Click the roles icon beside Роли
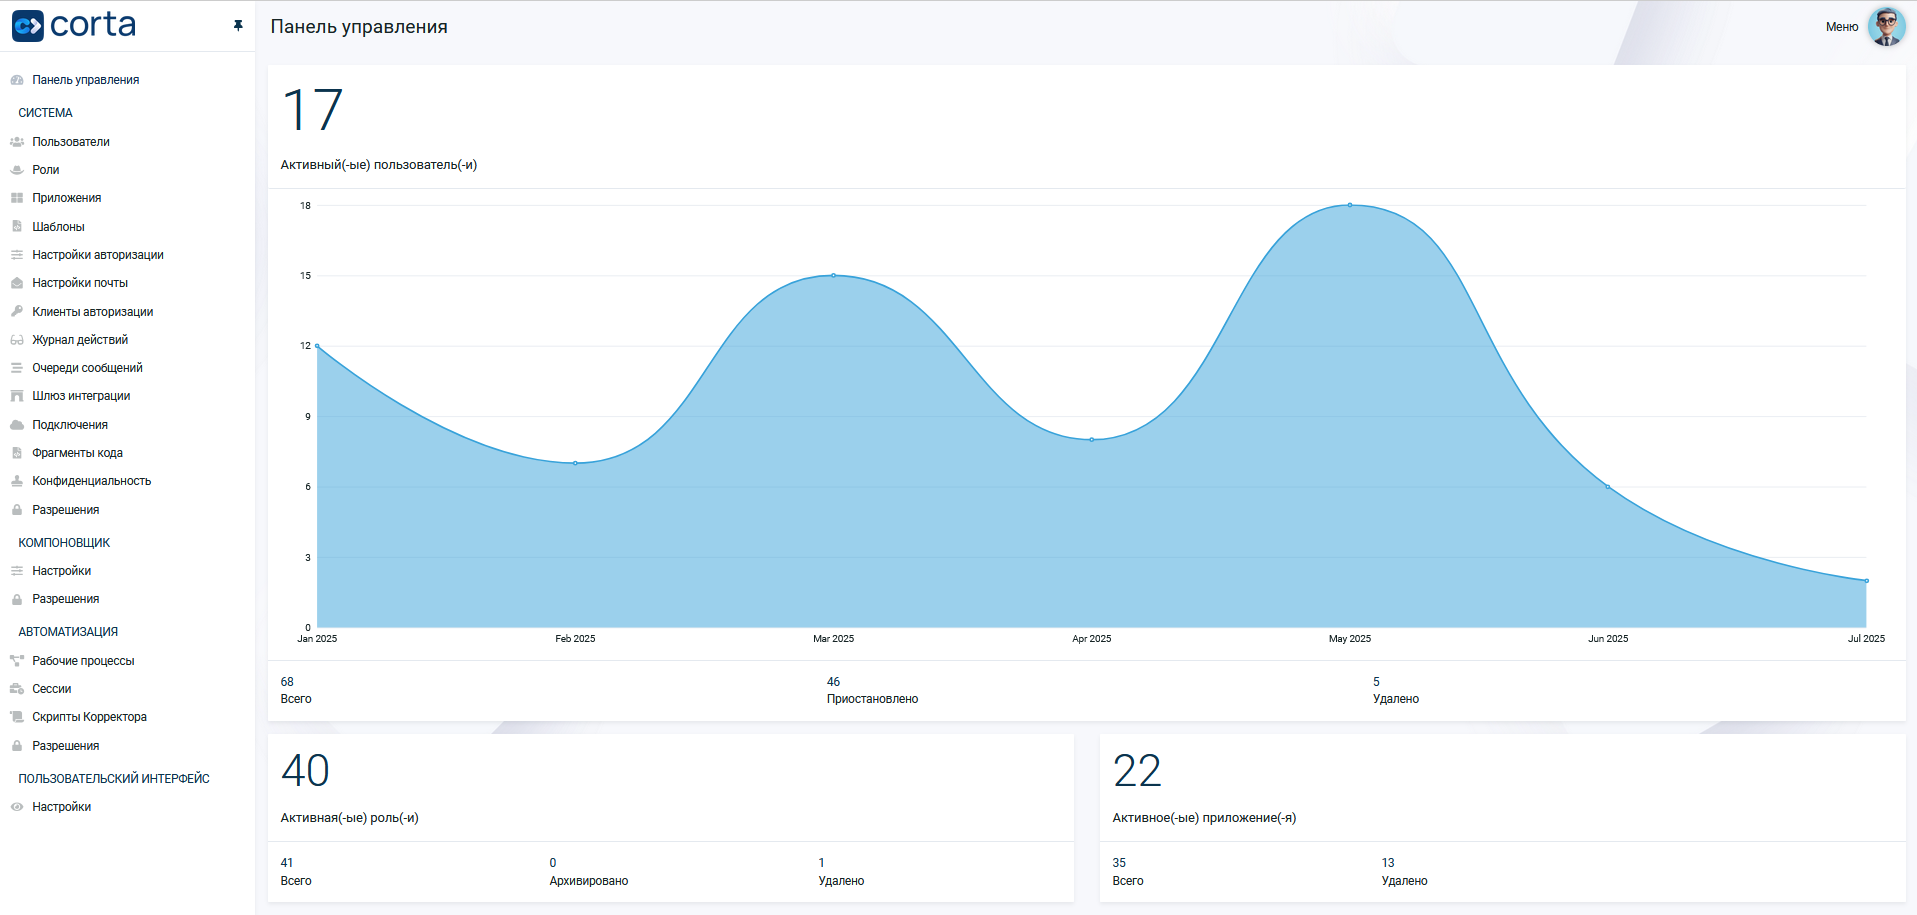1917x915 pixels. point(17,170)
